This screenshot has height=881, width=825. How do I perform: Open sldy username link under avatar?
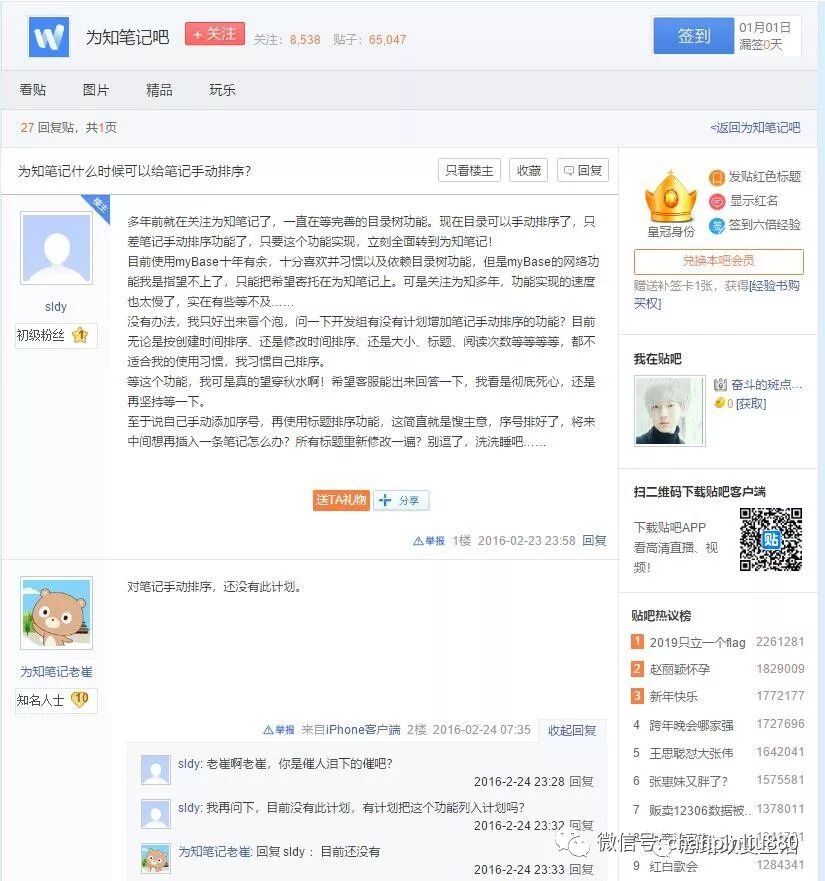tap(56, 307)
